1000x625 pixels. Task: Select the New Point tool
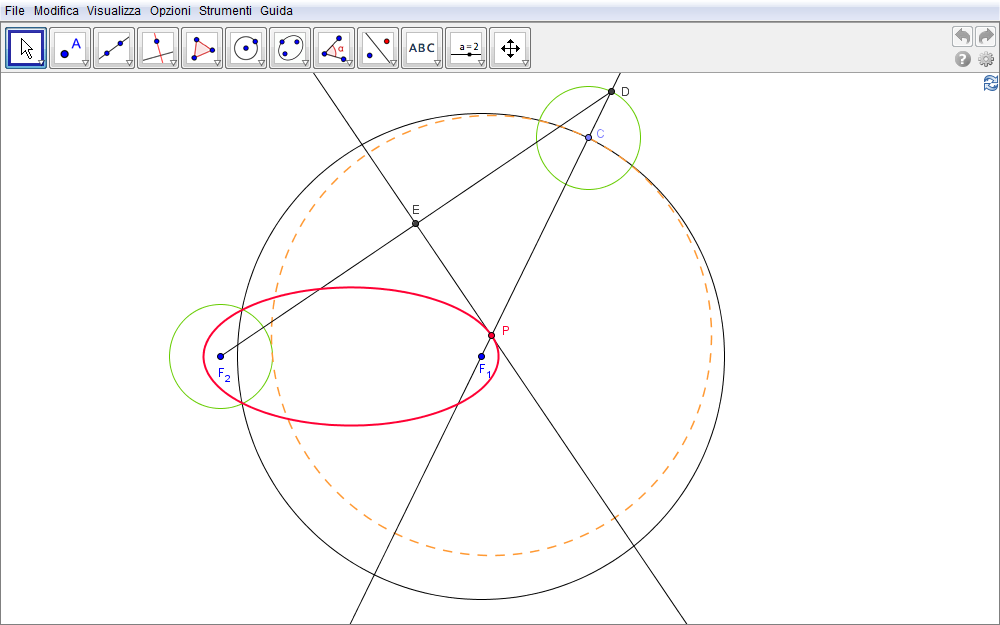tap(70, 47)
